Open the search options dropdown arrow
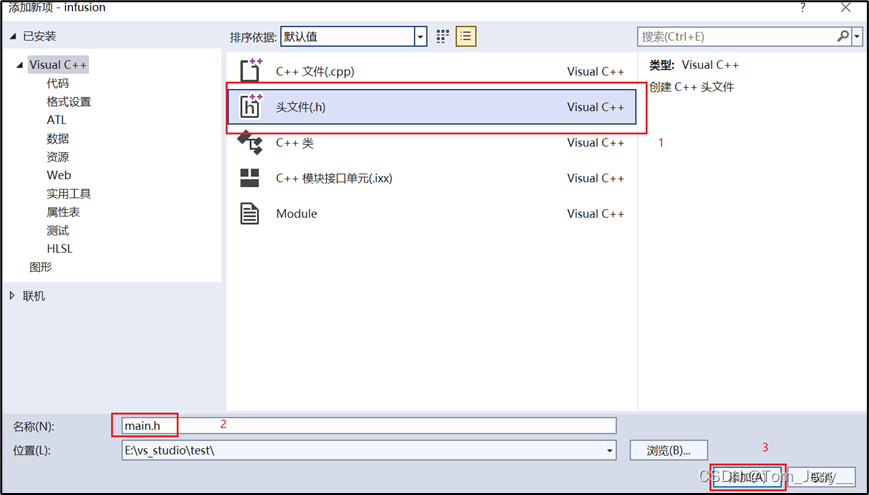 tap(857, 37)
